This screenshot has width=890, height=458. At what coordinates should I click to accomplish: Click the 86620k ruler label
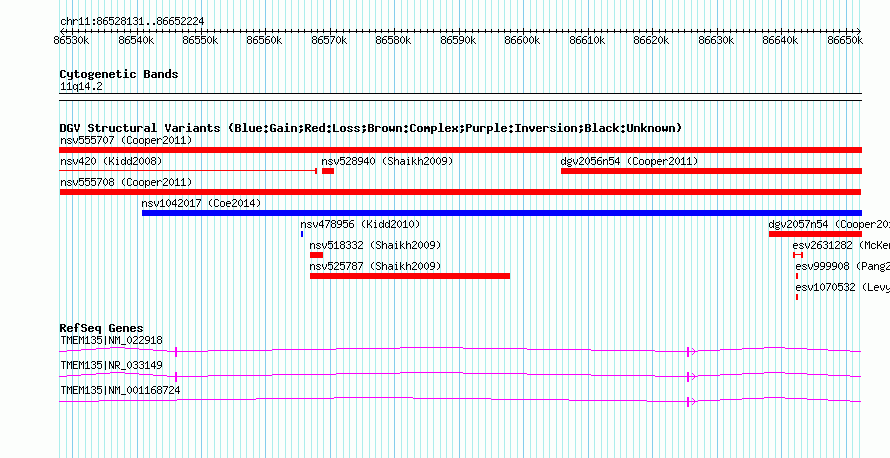[x=652, y=41]
